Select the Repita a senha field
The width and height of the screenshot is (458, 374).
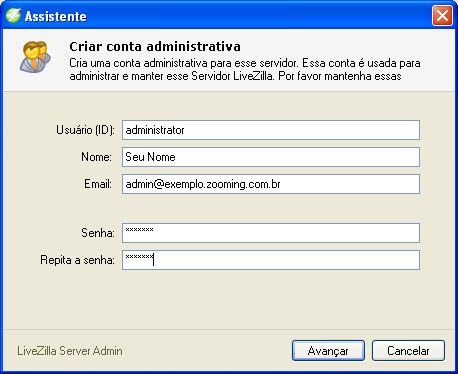coord(271,260)
